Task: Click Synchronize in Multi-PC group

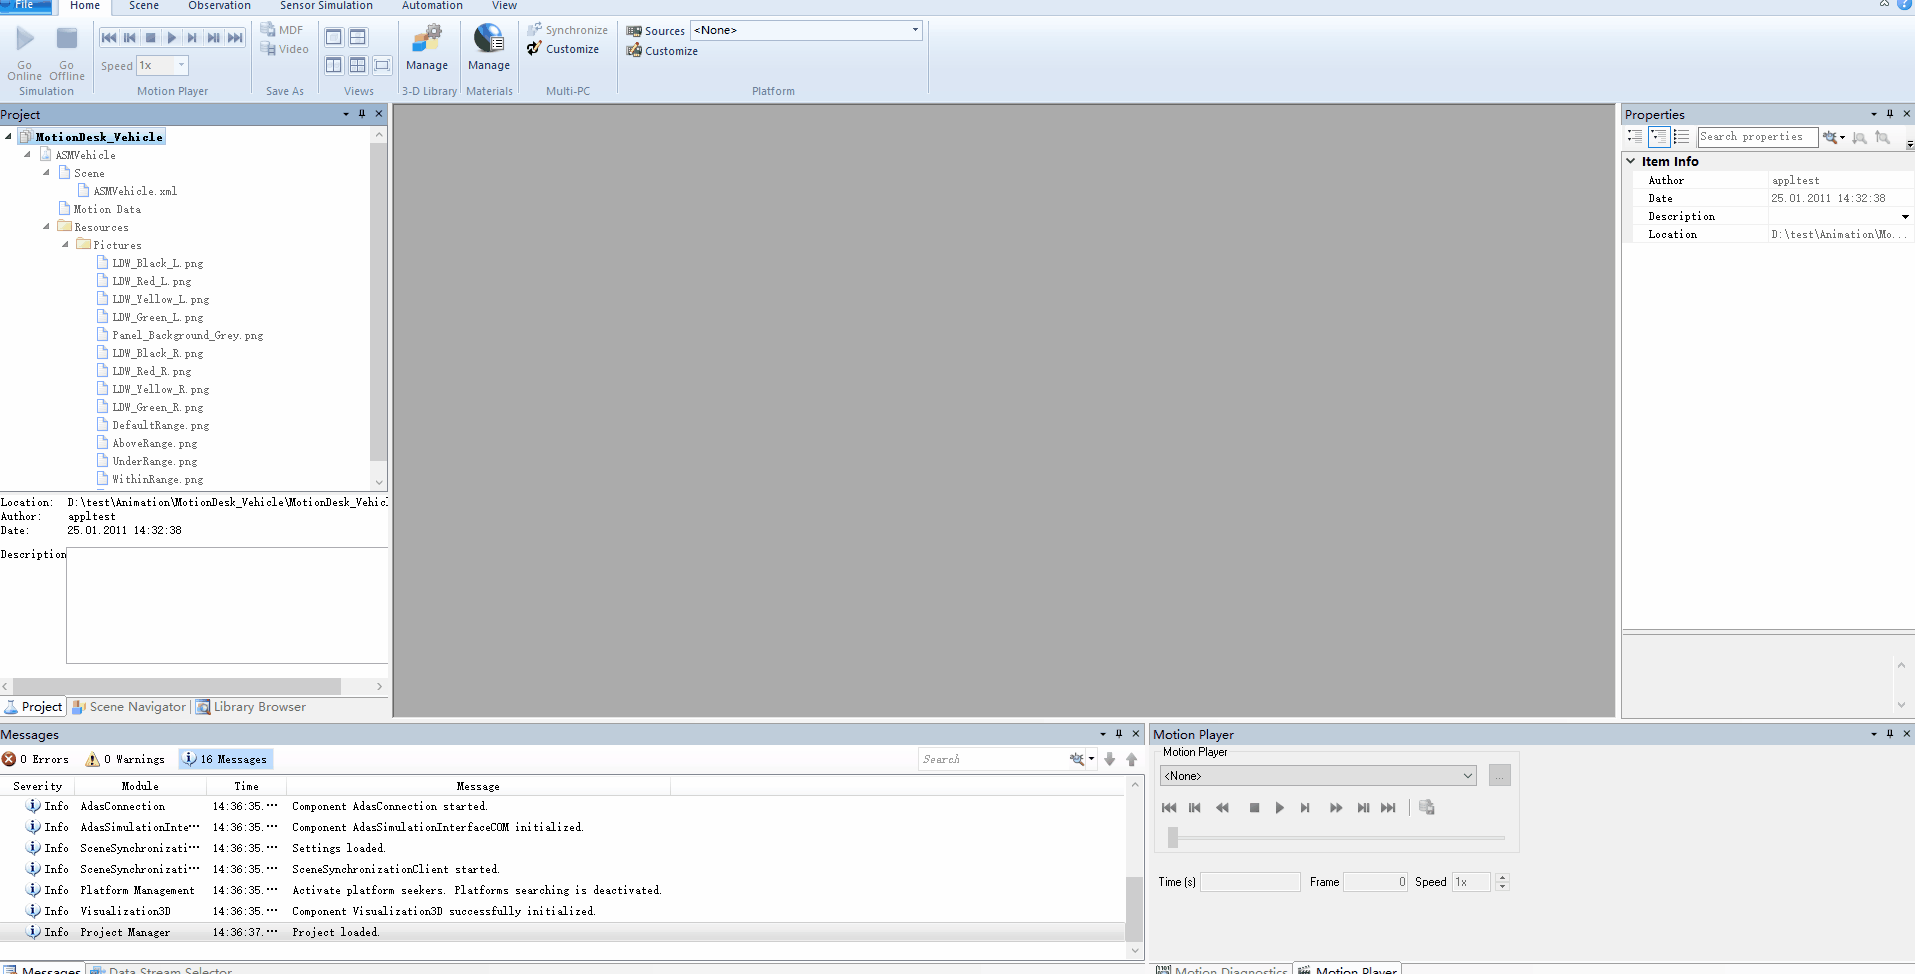Action: (567, 30)
